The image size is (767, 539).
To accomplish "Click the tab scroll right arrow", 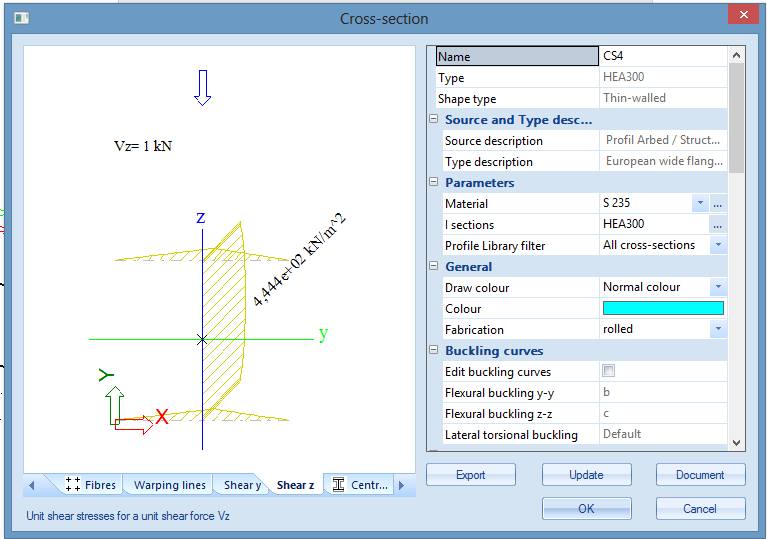I will pos(401,485).
